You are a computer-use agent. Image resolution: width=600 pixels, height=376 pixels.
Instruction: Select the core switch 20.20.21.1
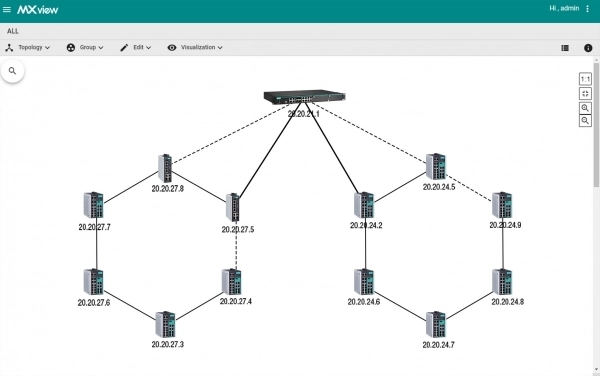(x=305, y=97)
